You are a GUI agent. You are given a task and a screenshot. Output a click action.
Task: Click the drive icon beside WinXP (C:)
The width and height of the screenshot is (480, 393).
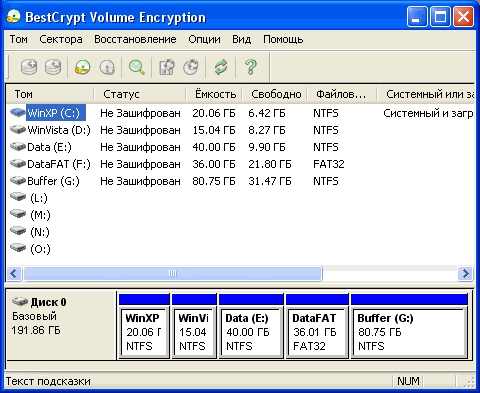(x=18, y=112)
